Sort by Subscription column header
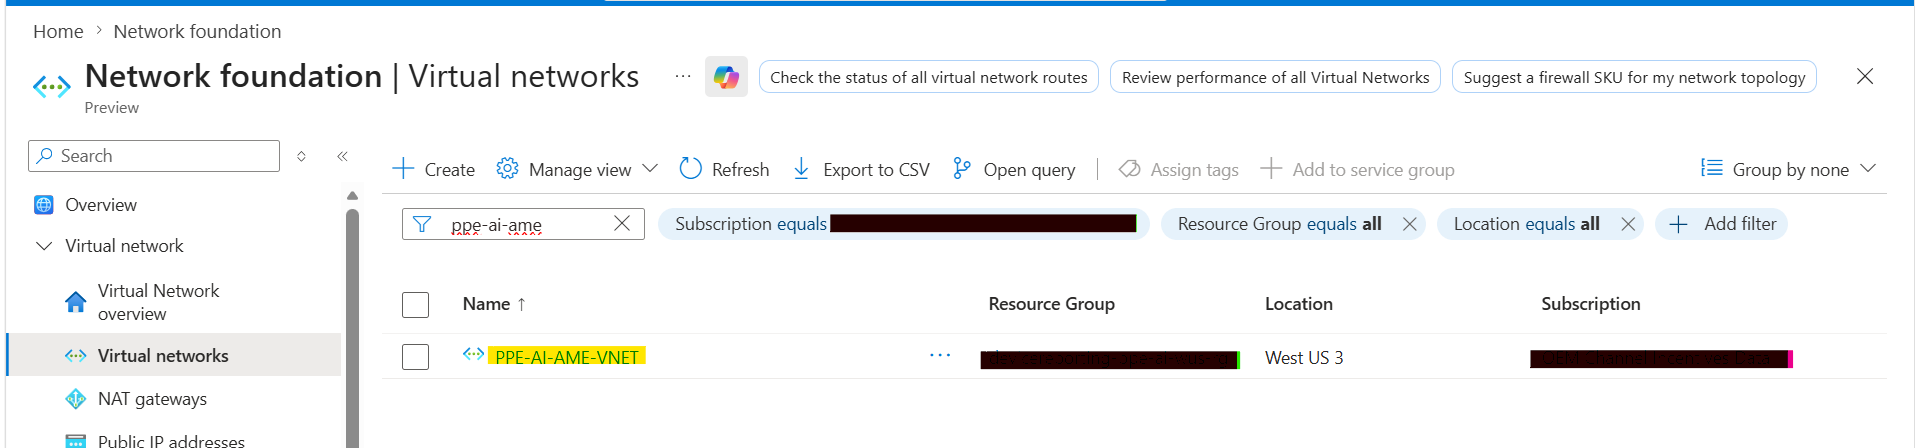The image size is (1917, 448). tap(1590, 304)
